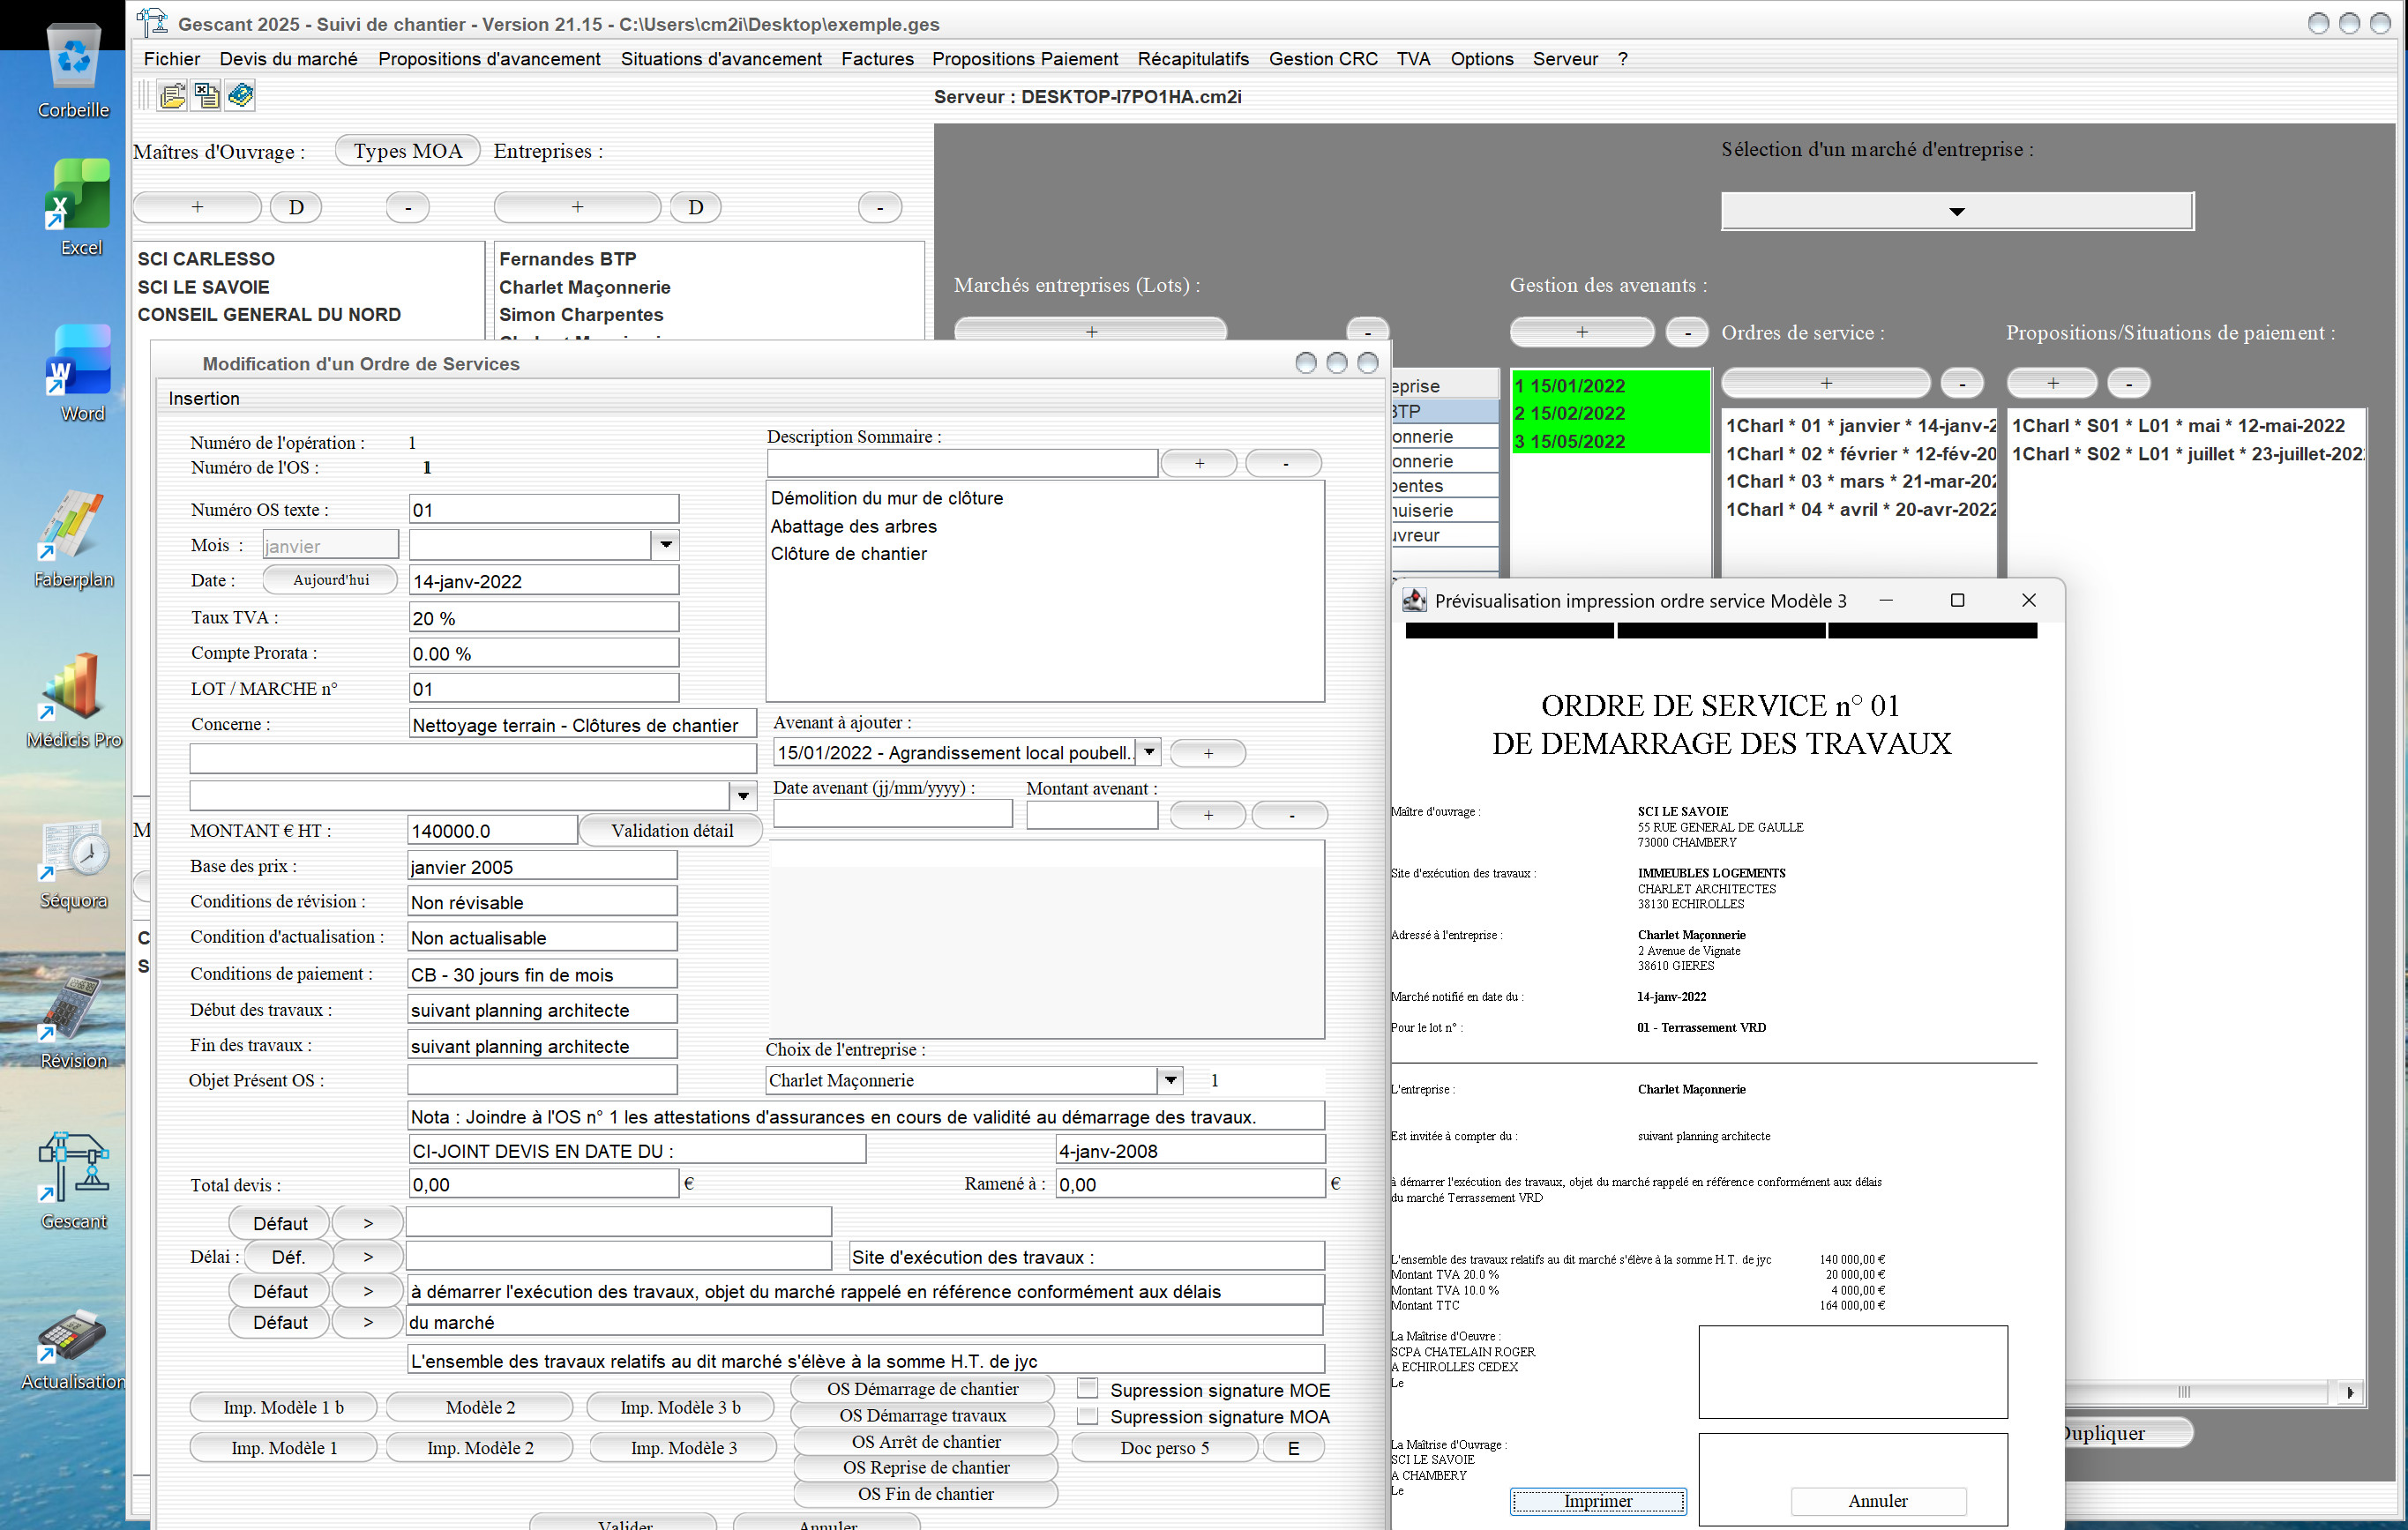Click the open folder toolbar icon
This screenshot has height=1530, width=2408.
pos(172,95)
